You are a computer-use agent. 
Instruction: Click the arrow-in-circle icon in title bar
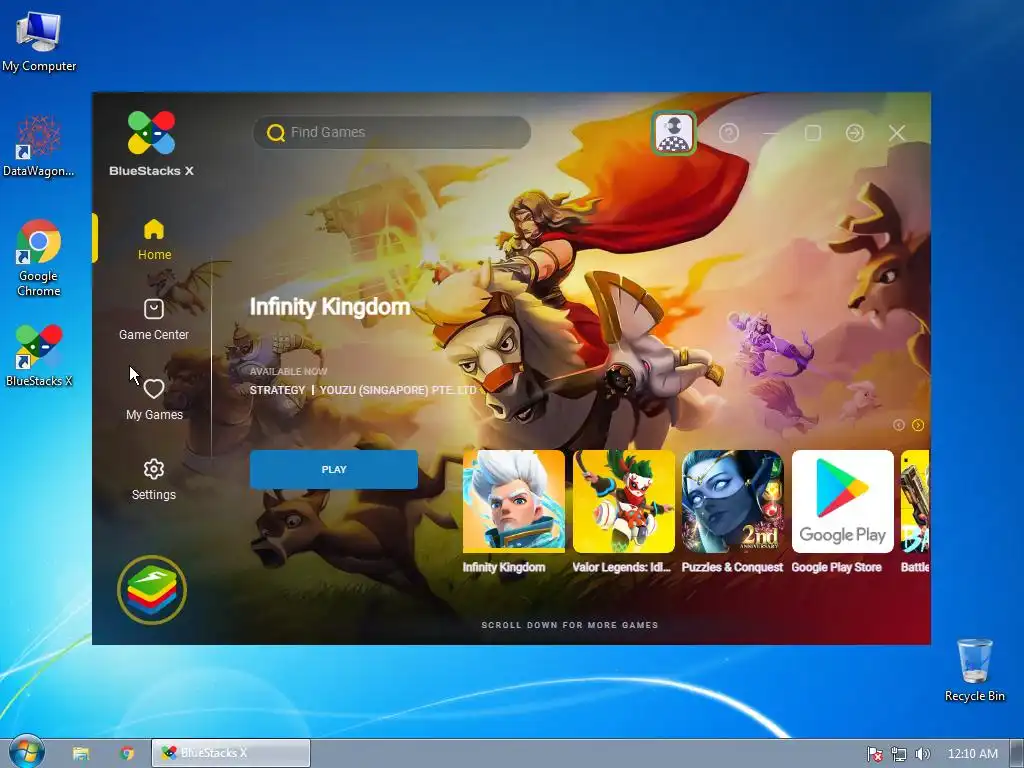click(x=855, y=133)
